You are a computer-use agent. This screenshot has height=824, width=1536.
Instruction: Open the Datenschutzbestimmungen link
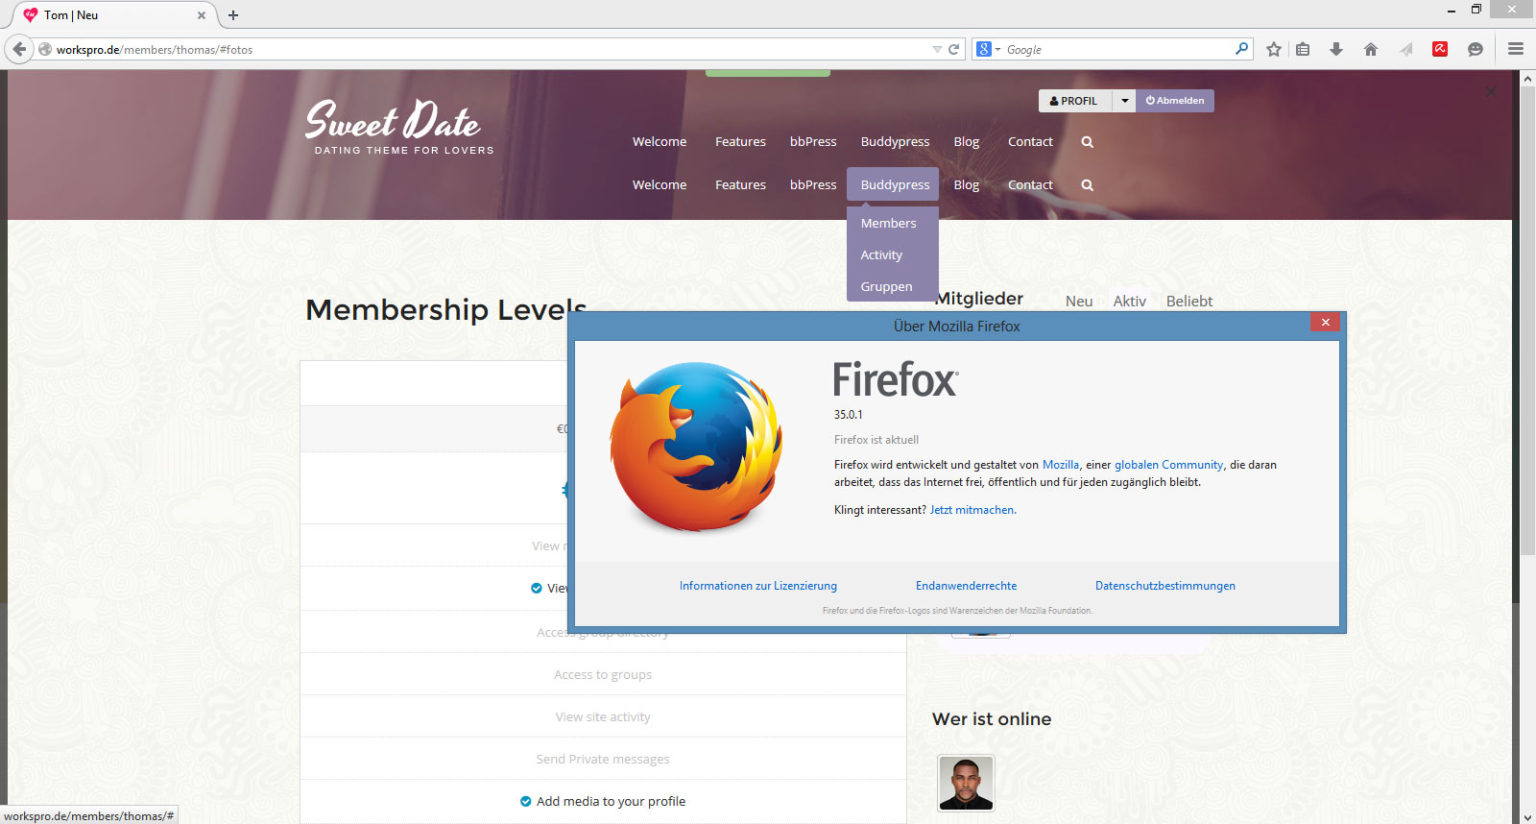(1165, 586)
